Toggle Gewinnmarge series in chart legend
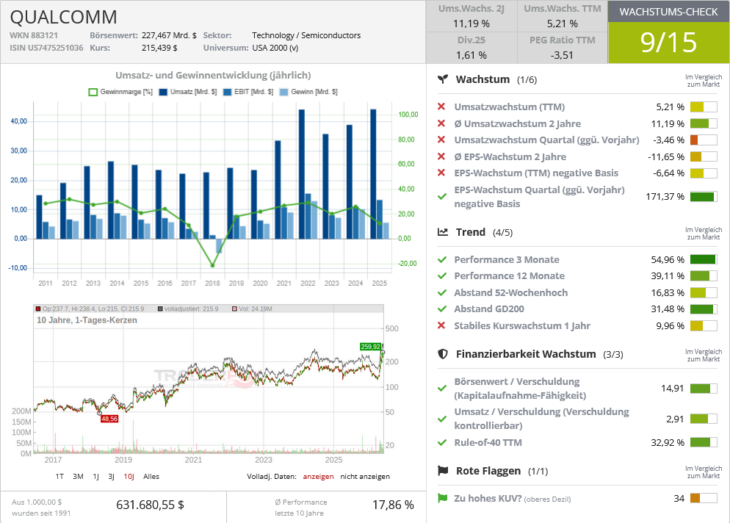 click(x=121, y=92)
